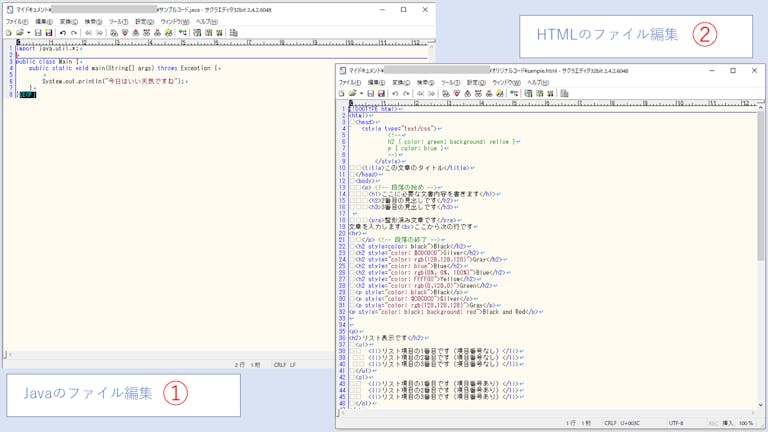Image resolution: width=768 pixels, height=432 pixels.
Task: Click 100 % zoom in HTML status bar
Action: [746, 423]
